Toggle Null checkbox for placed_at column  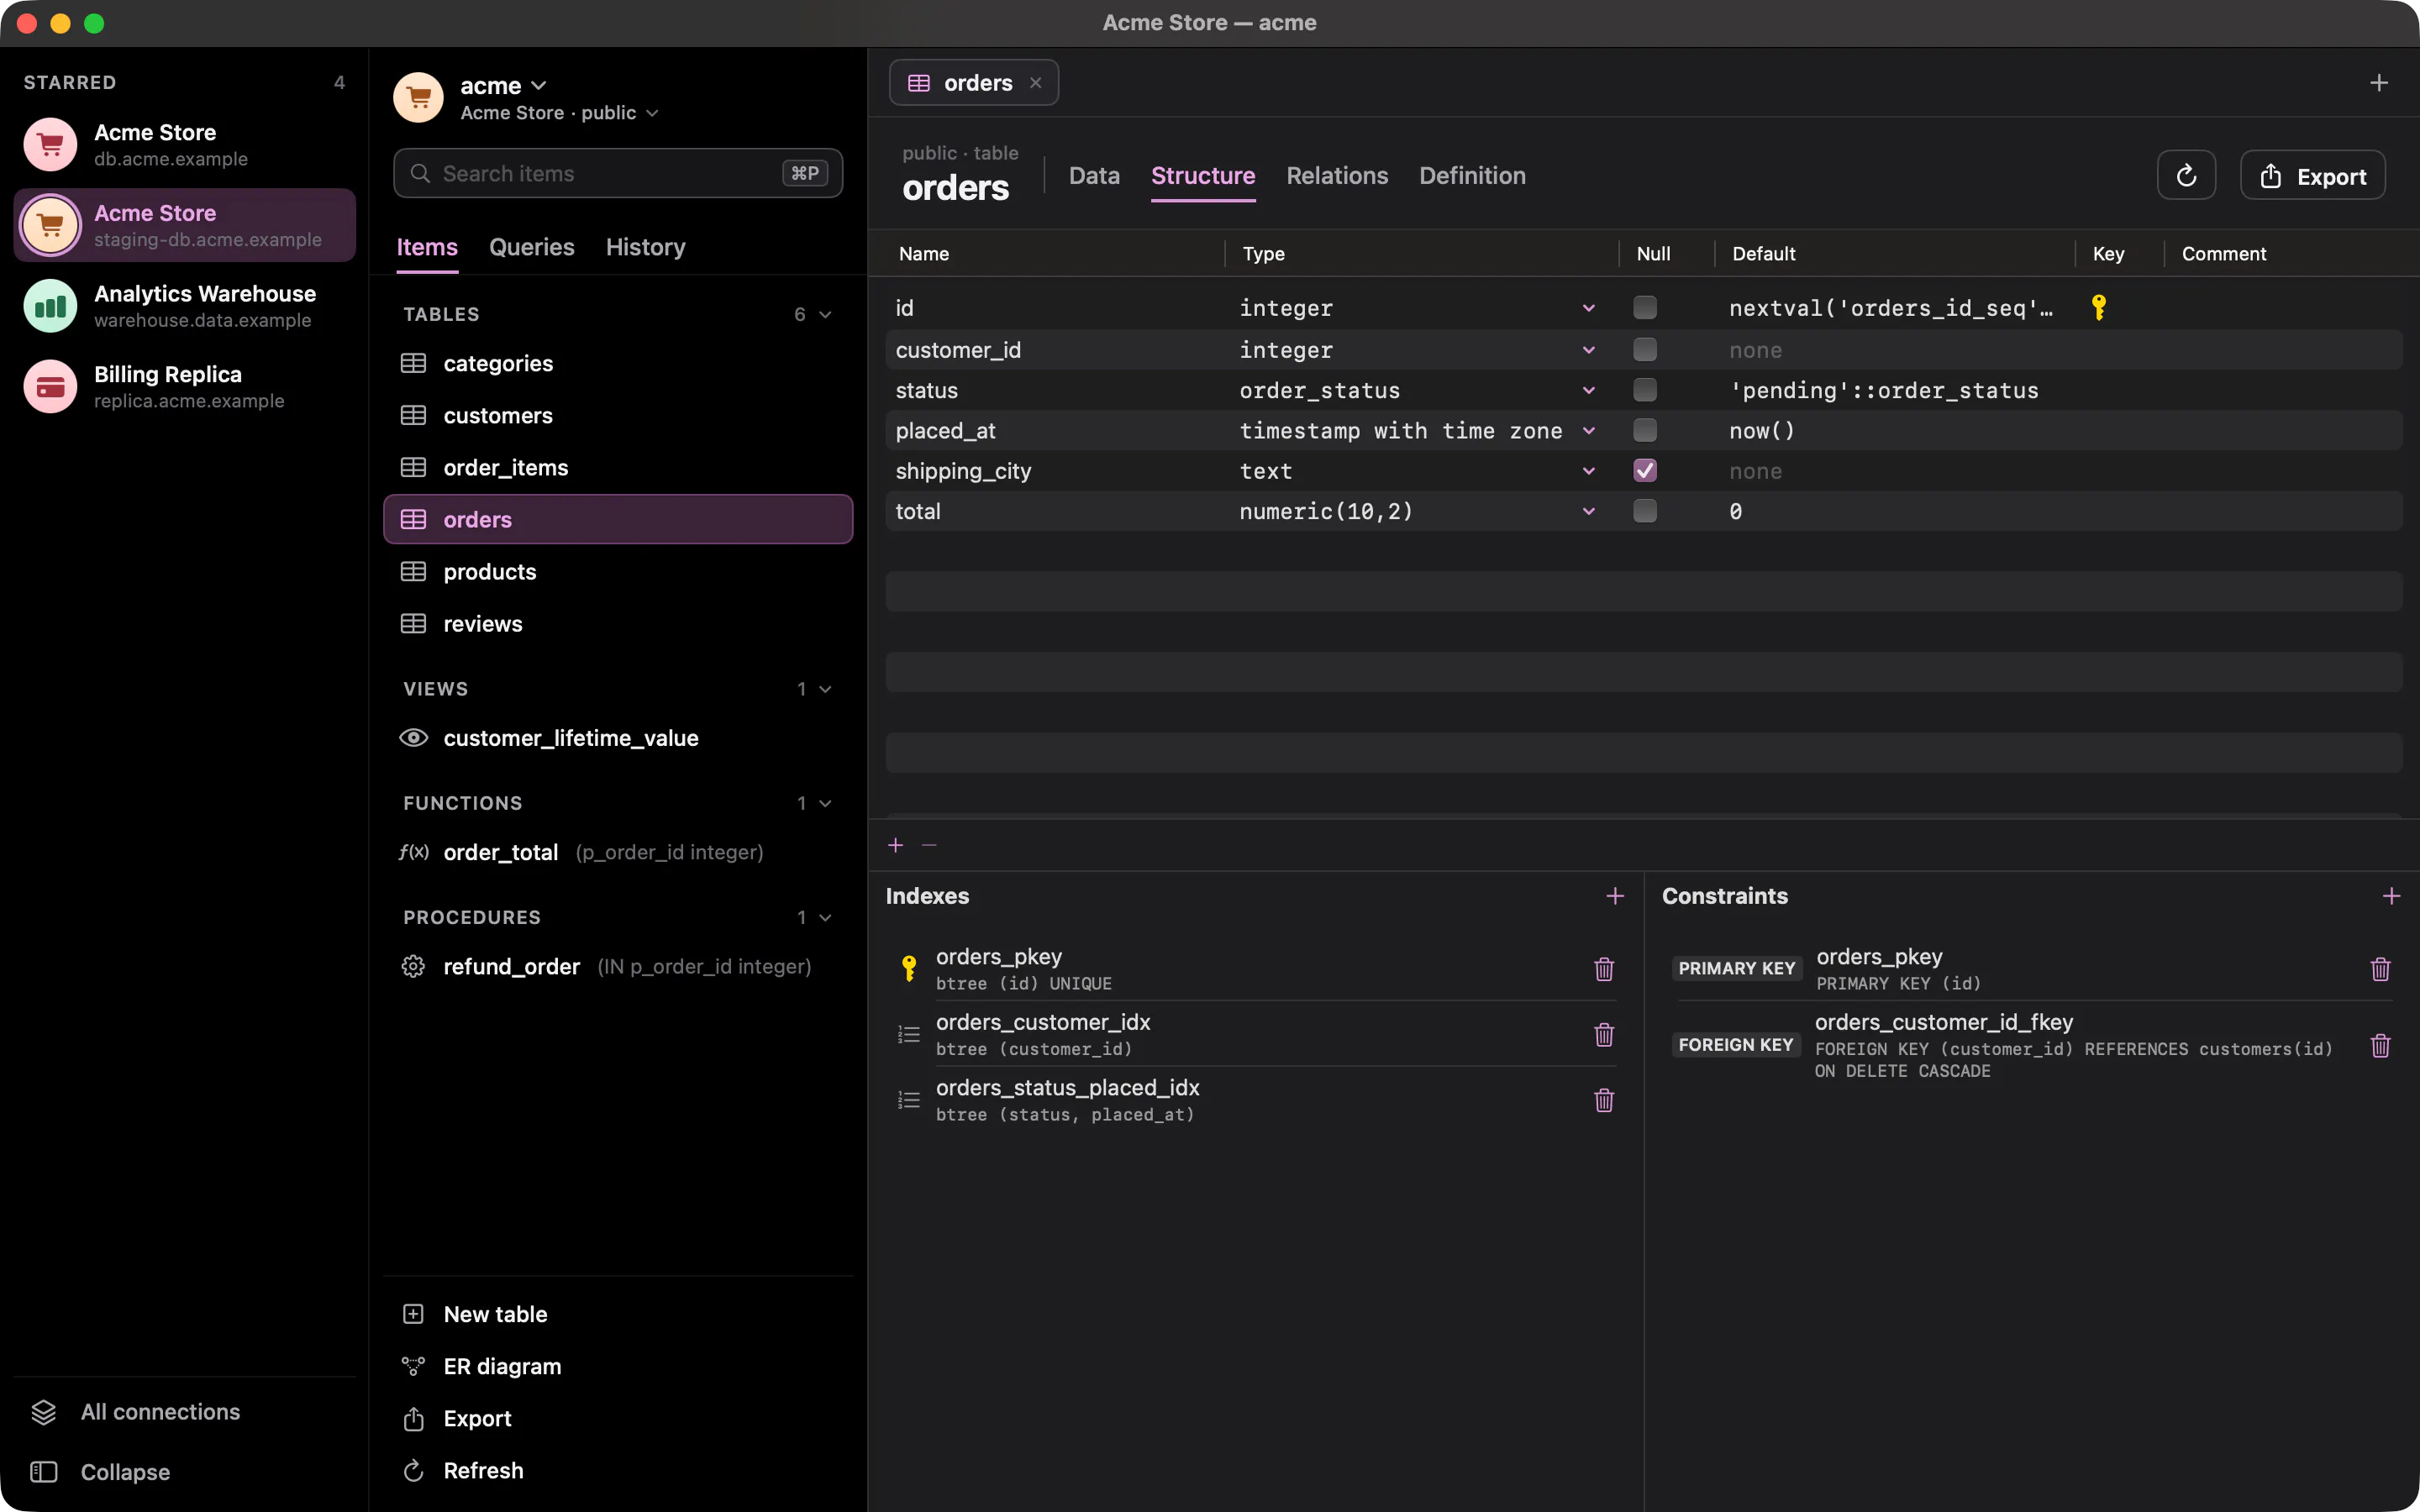tap(1645, 431)
